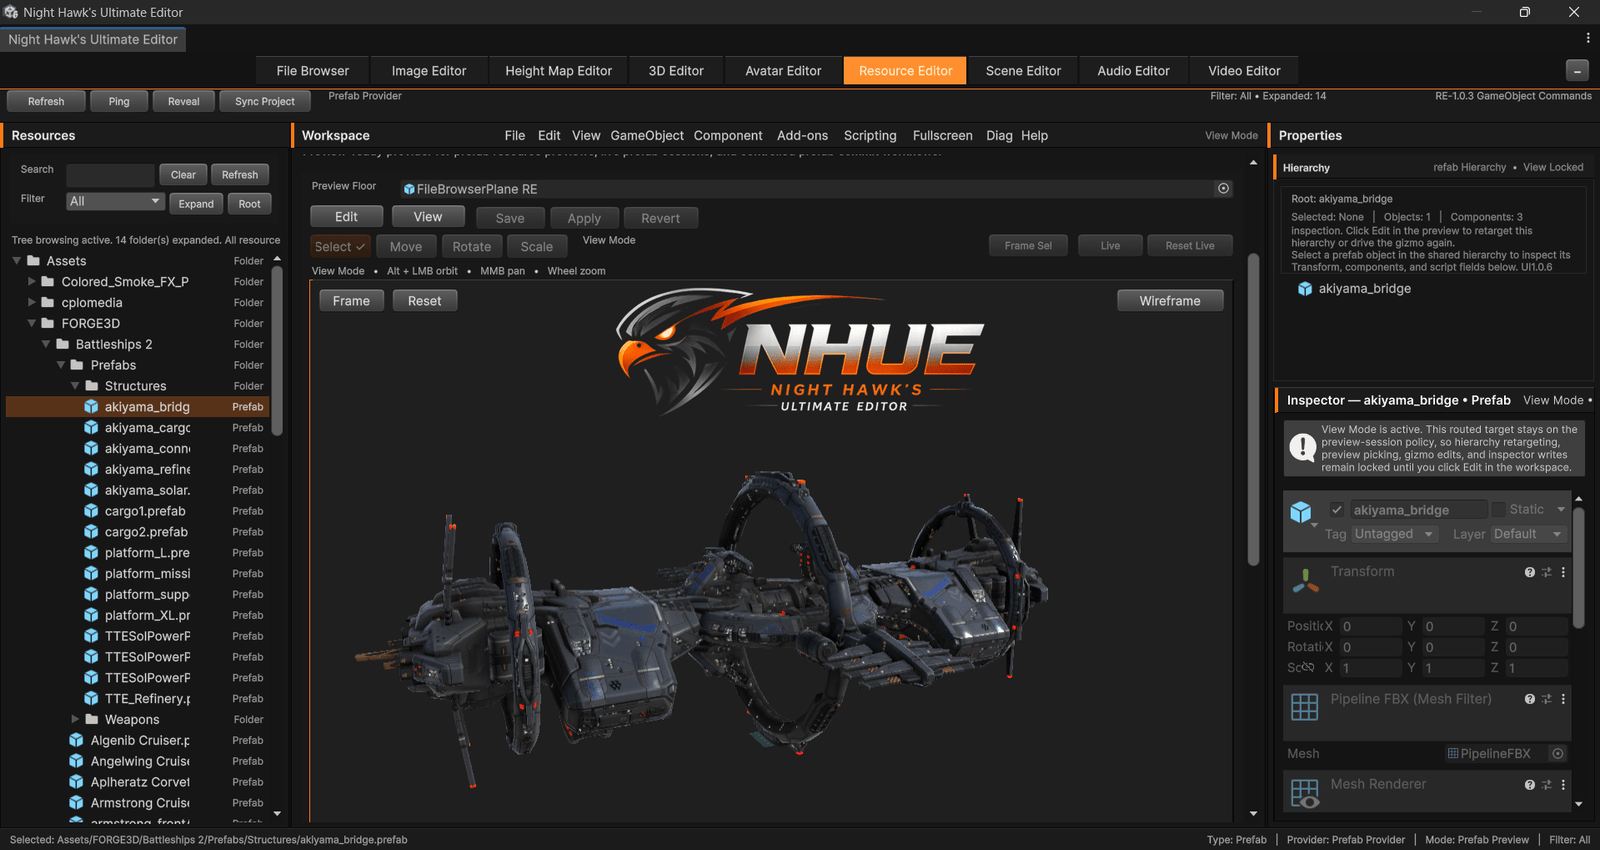Activate the Scale gizmo tool
Image resolution: width=1600 pixels, height=850 pixels.
coord(537,246)
